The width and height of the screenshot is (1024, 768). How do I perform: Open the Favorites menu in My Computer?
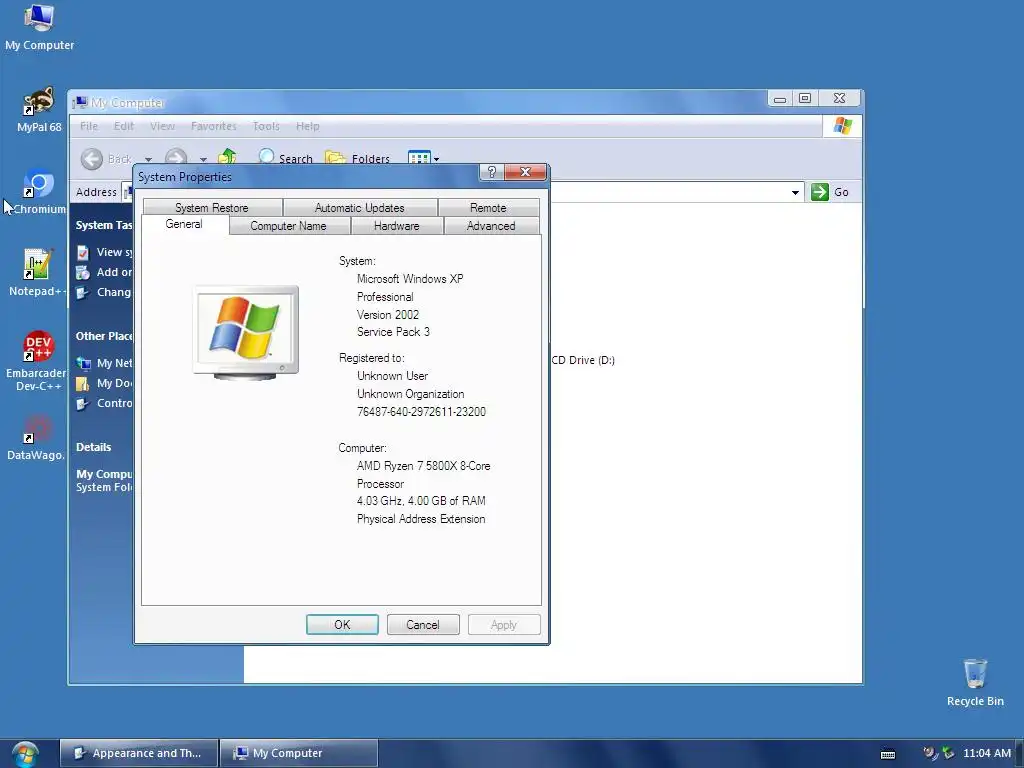click(x=214, y=126)
